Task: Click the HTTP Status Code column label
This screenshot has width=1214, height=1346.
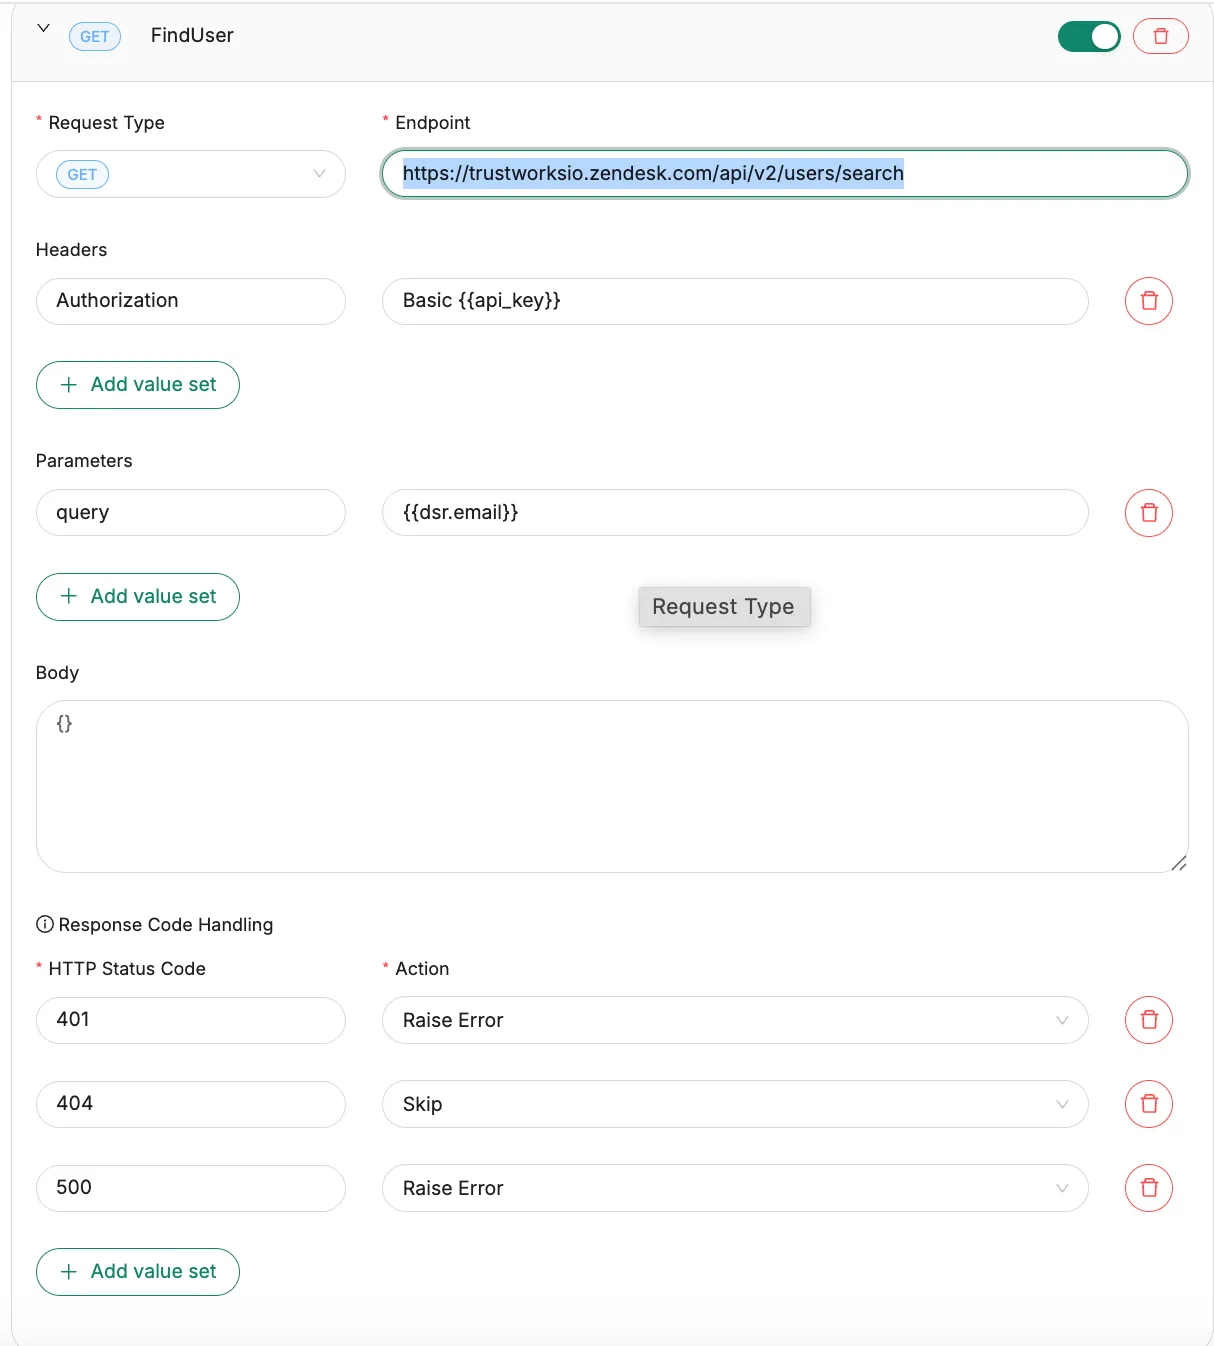Action: coord(127,969)
